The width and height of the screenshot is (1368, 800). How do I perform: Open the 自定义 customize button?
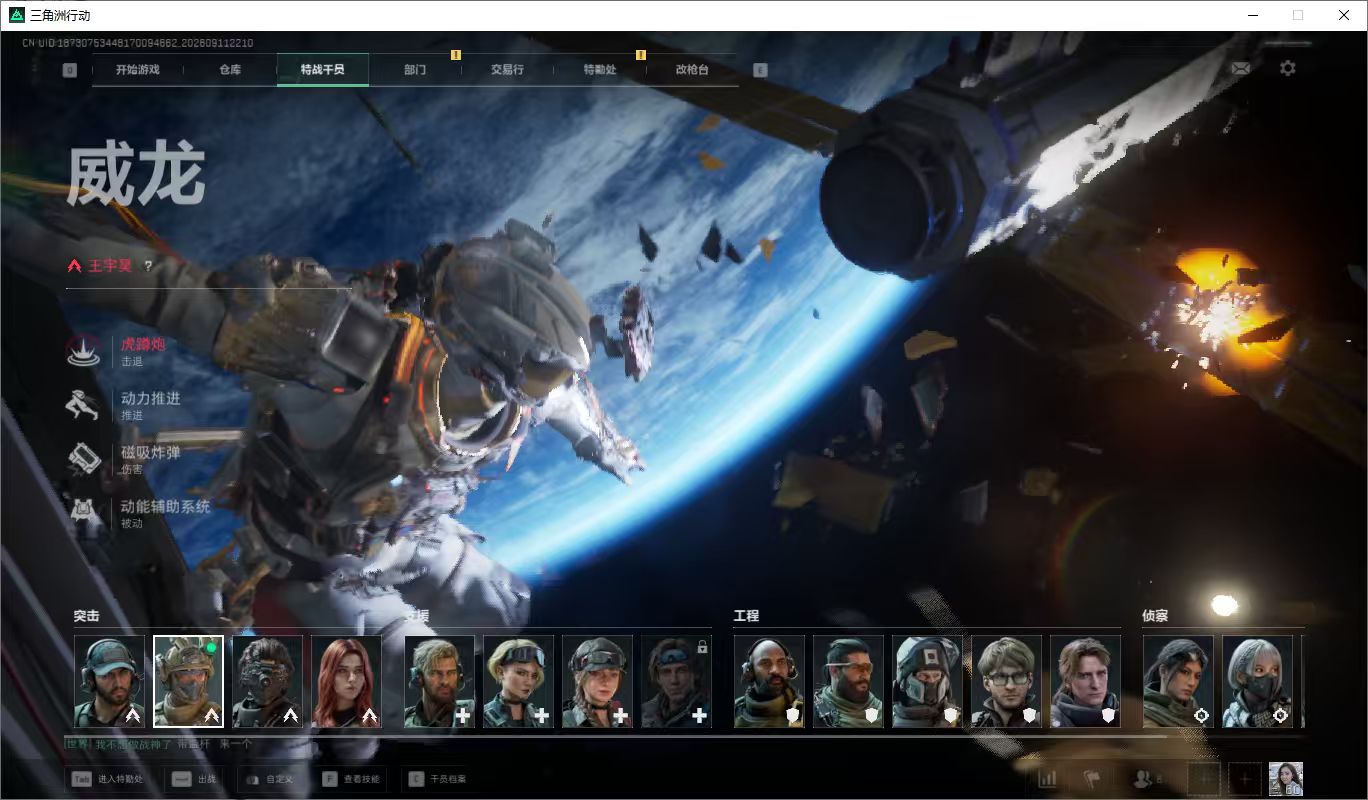pos(268,779)
